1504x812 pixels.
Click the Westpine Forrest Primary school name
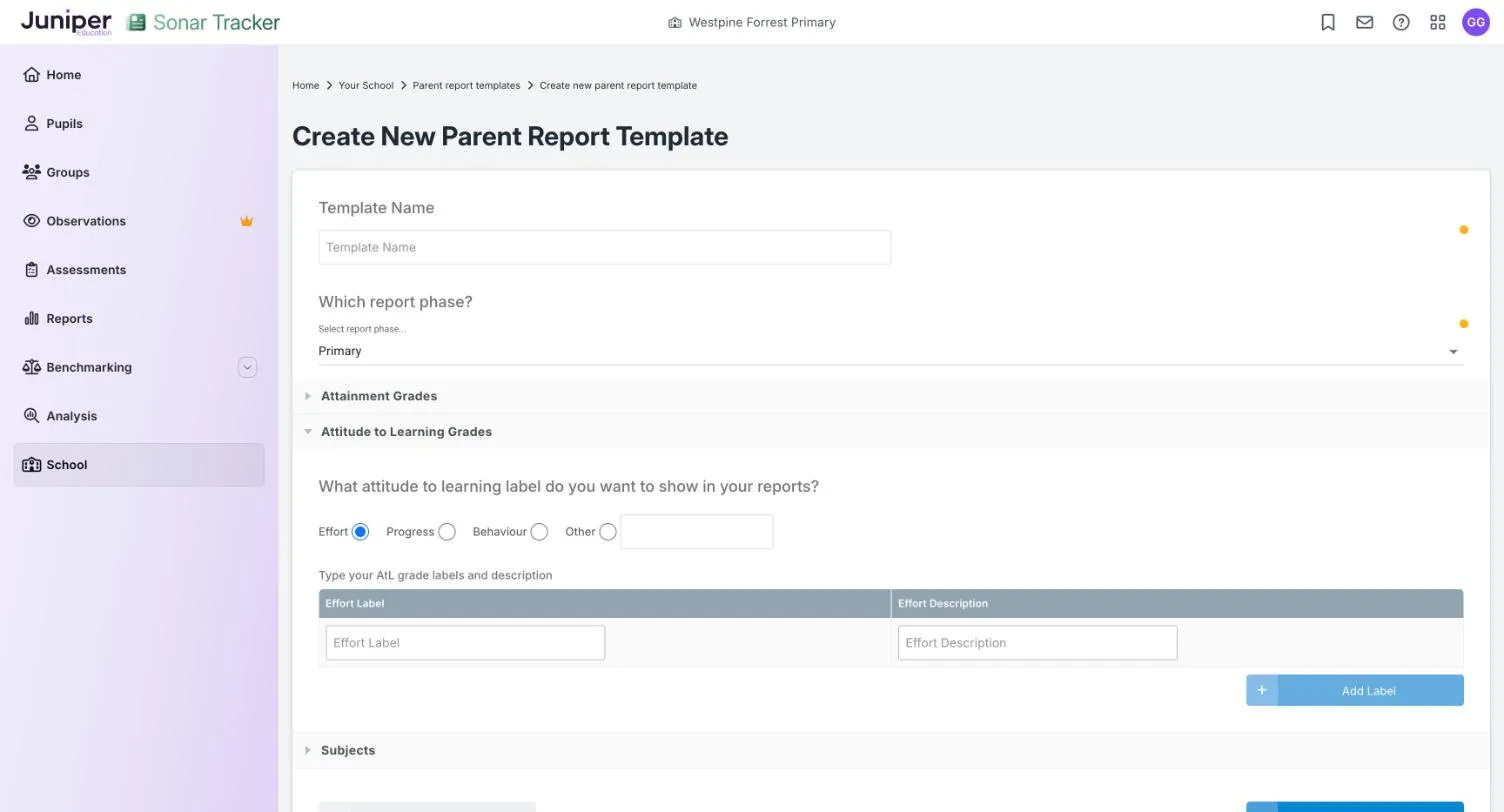762,22
